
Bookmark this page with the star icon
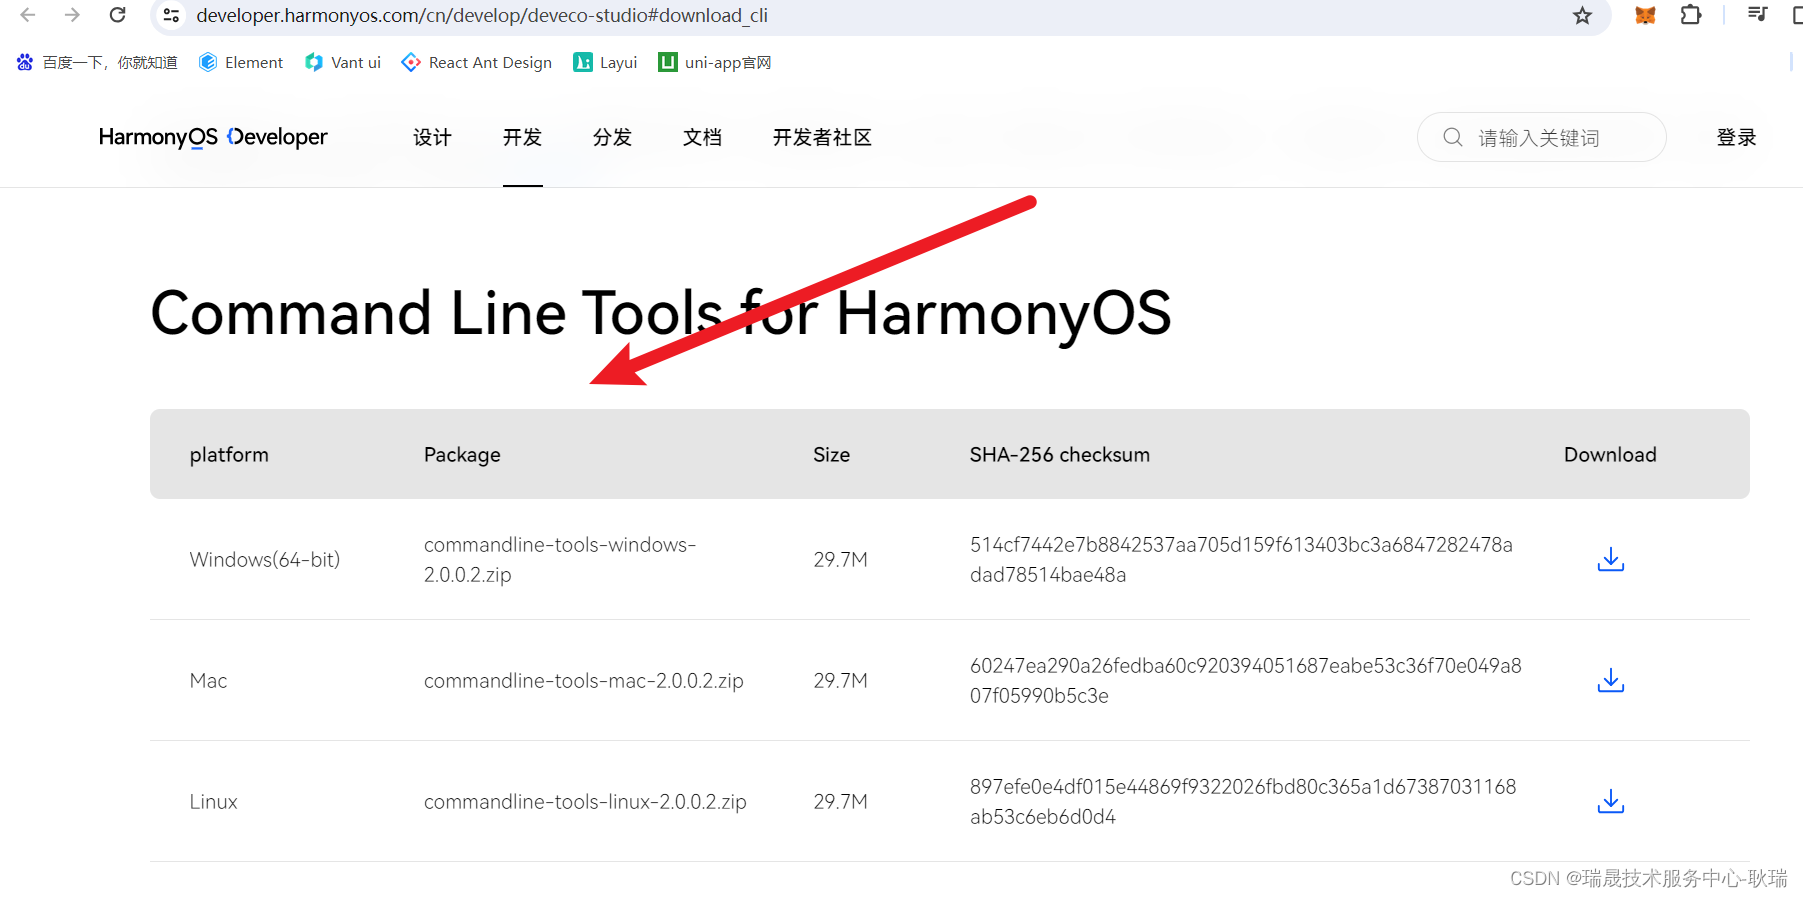pyautogui.click(x=1582, y=15)
